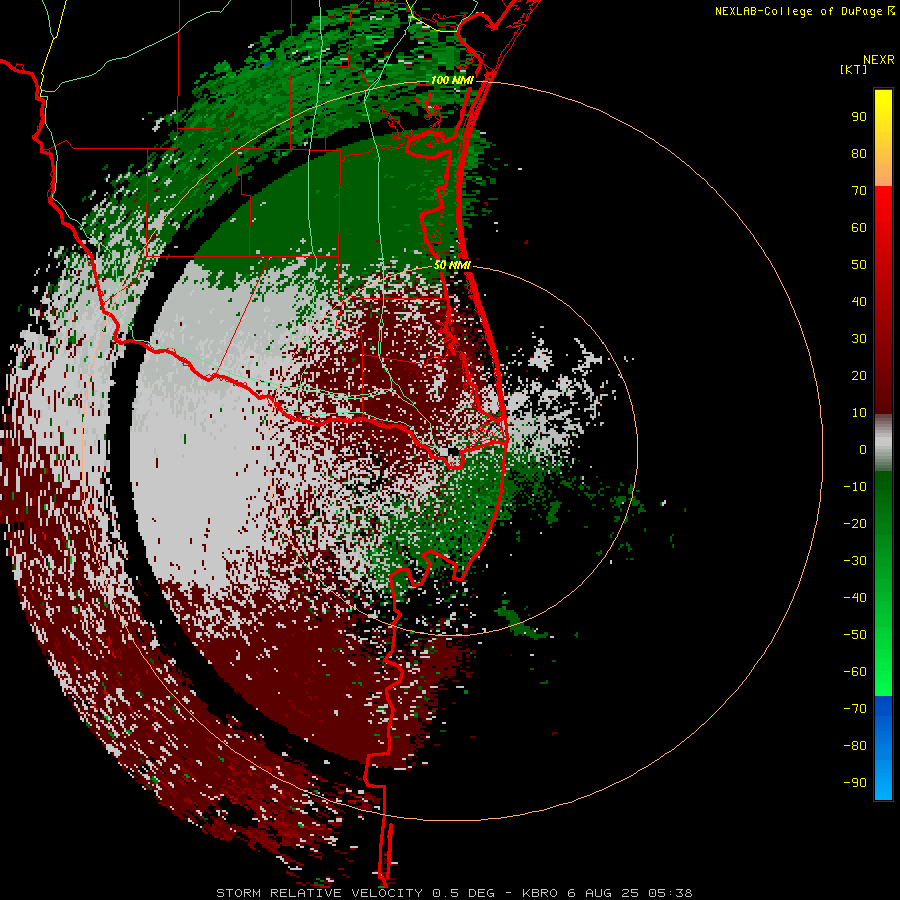Viewport: 900px width, 900px height.
Task: Click the black radar site marker at center
Action: point(453,452)
